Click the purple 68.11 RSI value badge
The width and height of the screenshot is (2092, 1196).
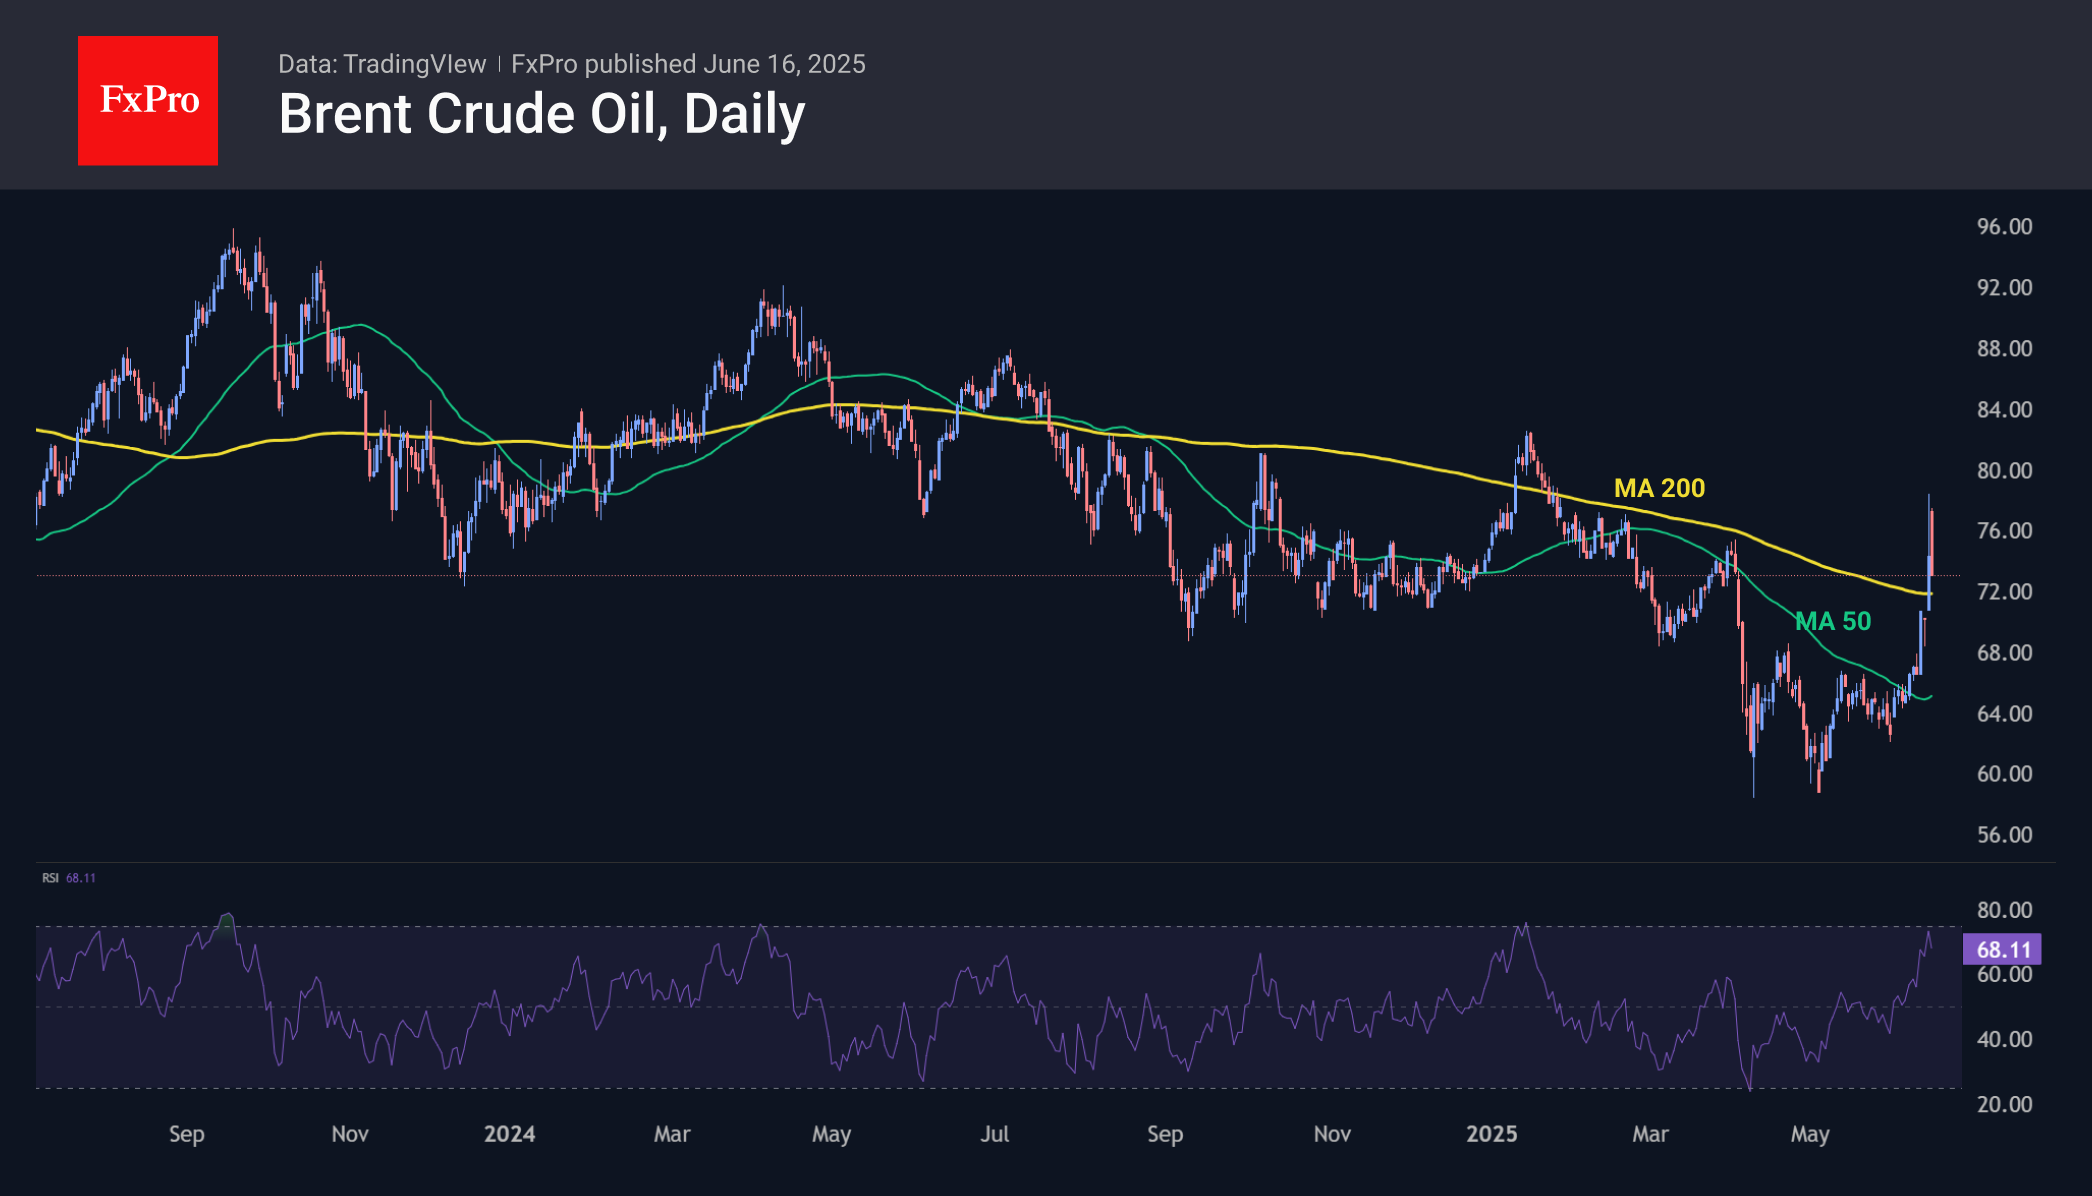coord(2002,949)
